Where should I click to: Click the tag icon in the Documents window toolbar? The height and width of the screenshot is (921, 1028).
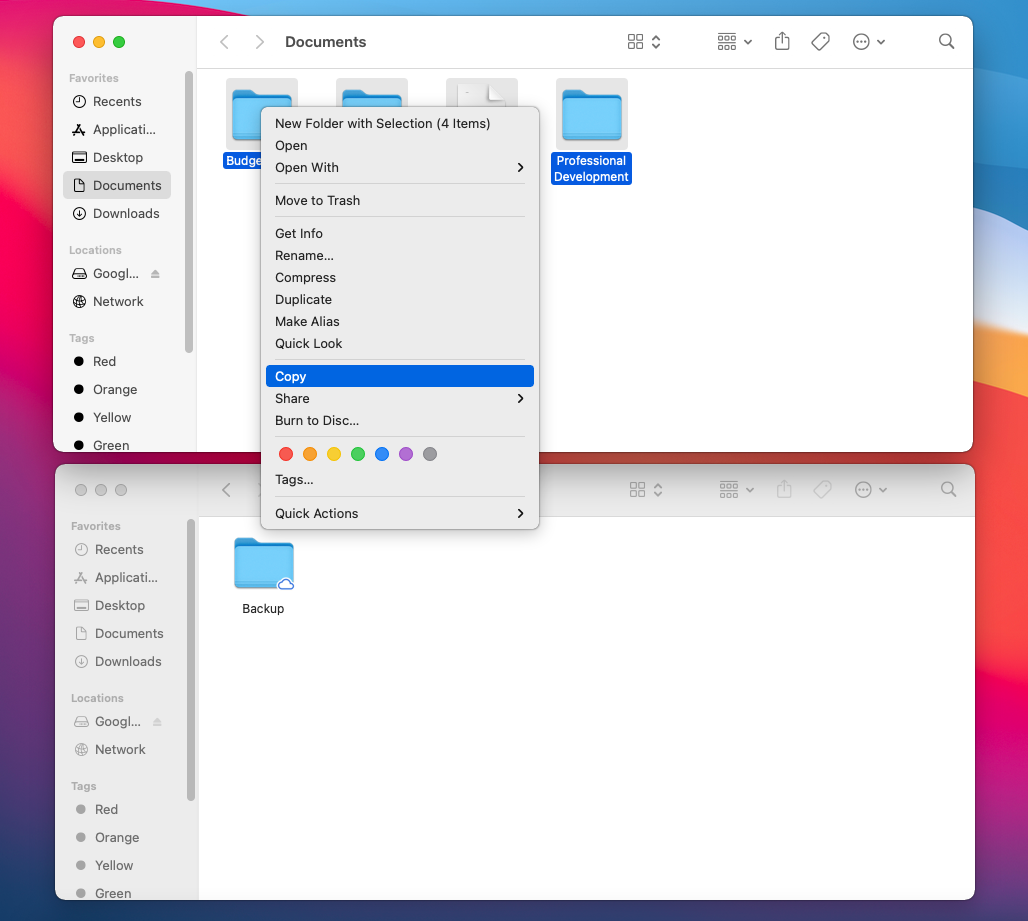(820, 41)
